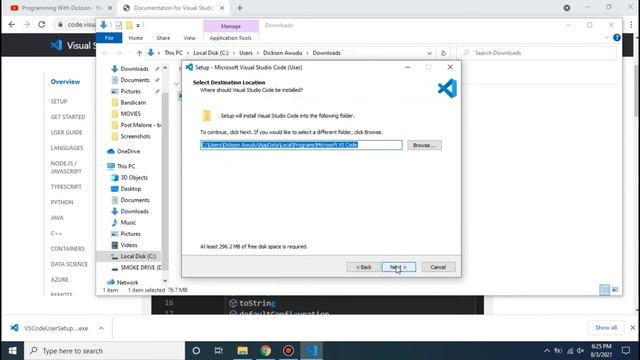Switch to the Home ribbon tab
Screen dimensions: 640x360
(136, 38)
